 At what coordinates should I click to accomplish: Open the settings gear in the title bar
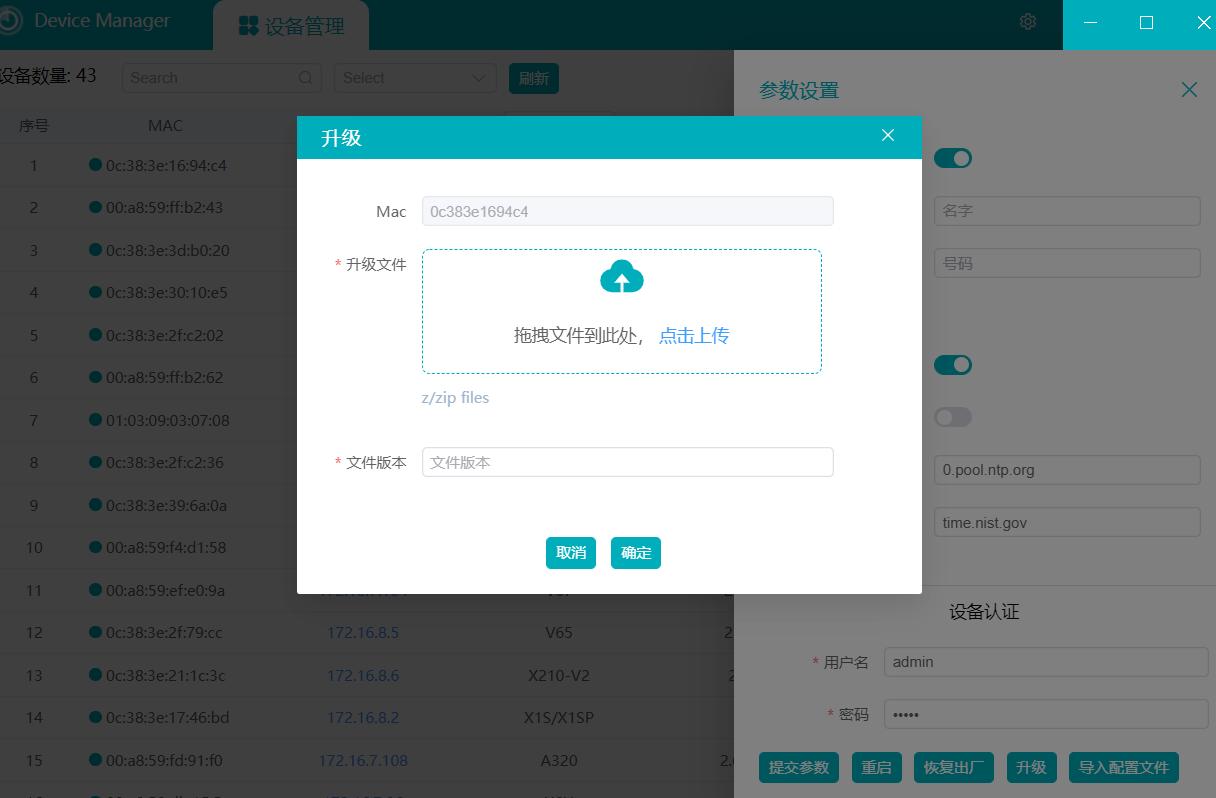[1027, 20]
